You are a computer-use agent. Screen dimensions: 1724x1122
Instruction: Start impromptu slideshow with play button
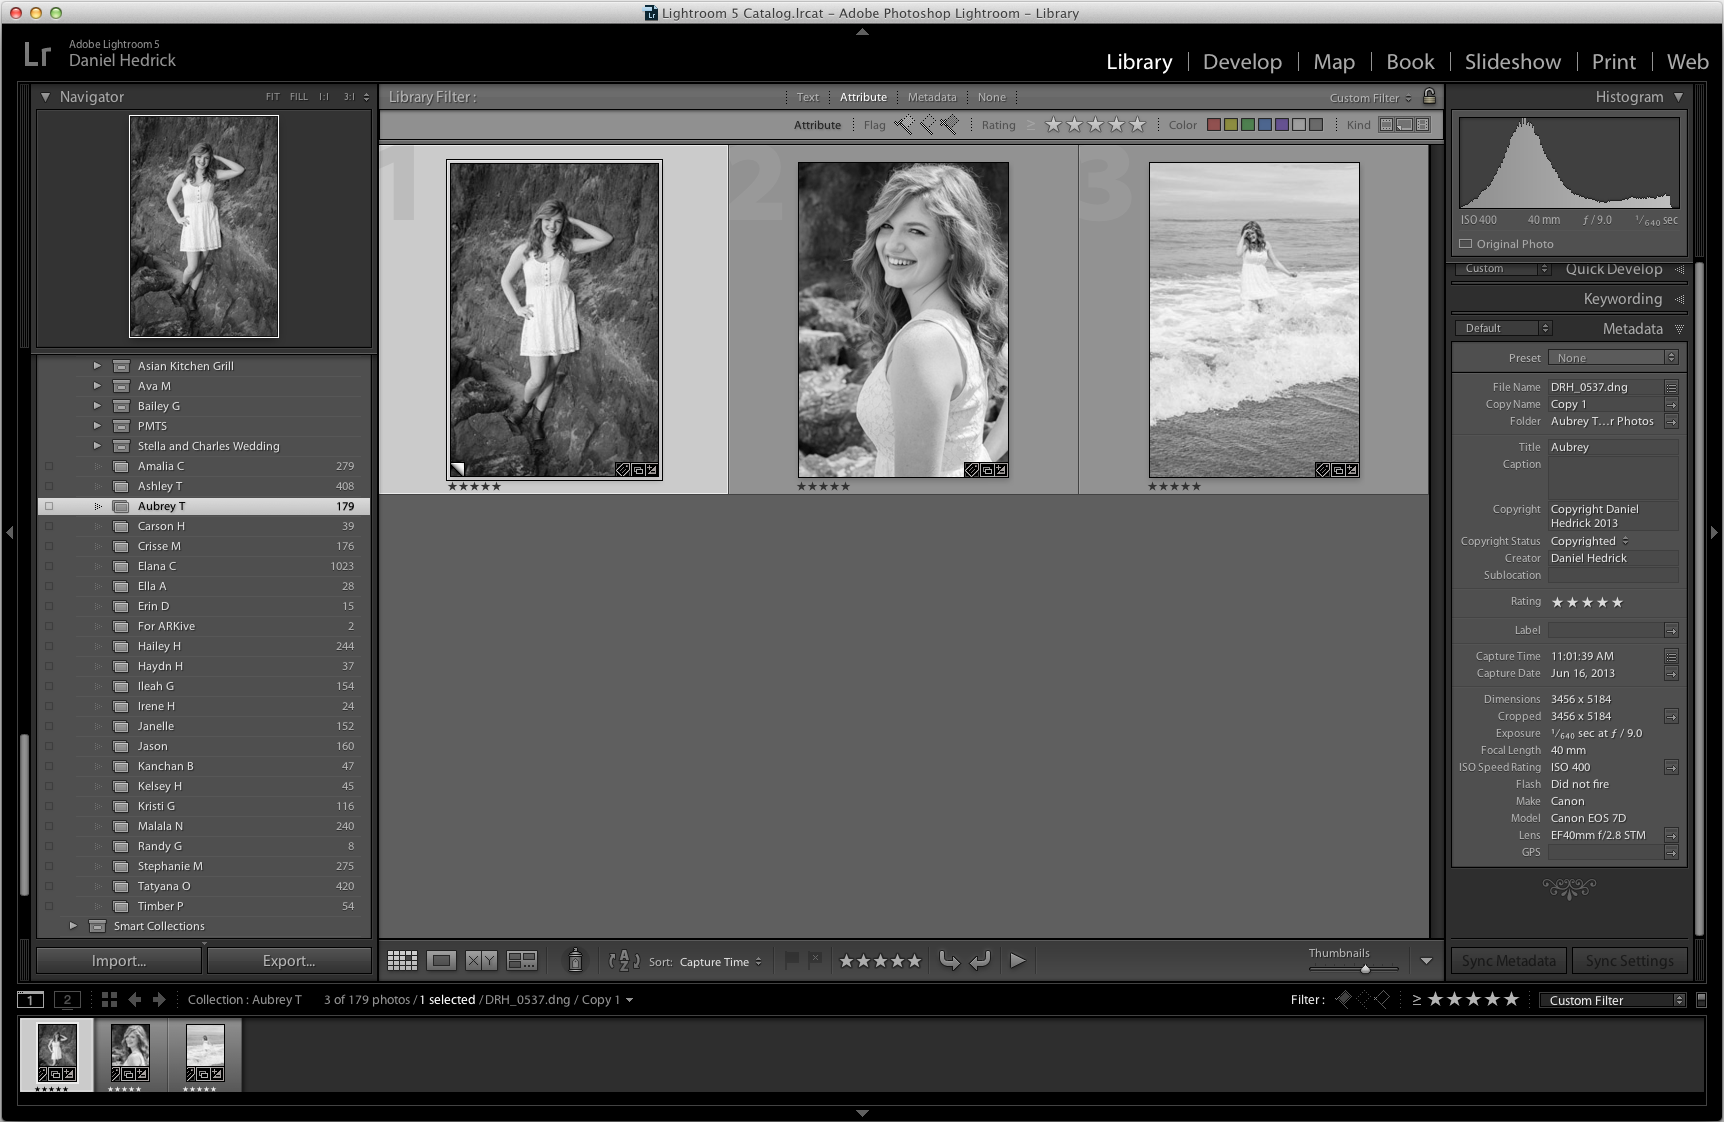tap(1017, 961)
